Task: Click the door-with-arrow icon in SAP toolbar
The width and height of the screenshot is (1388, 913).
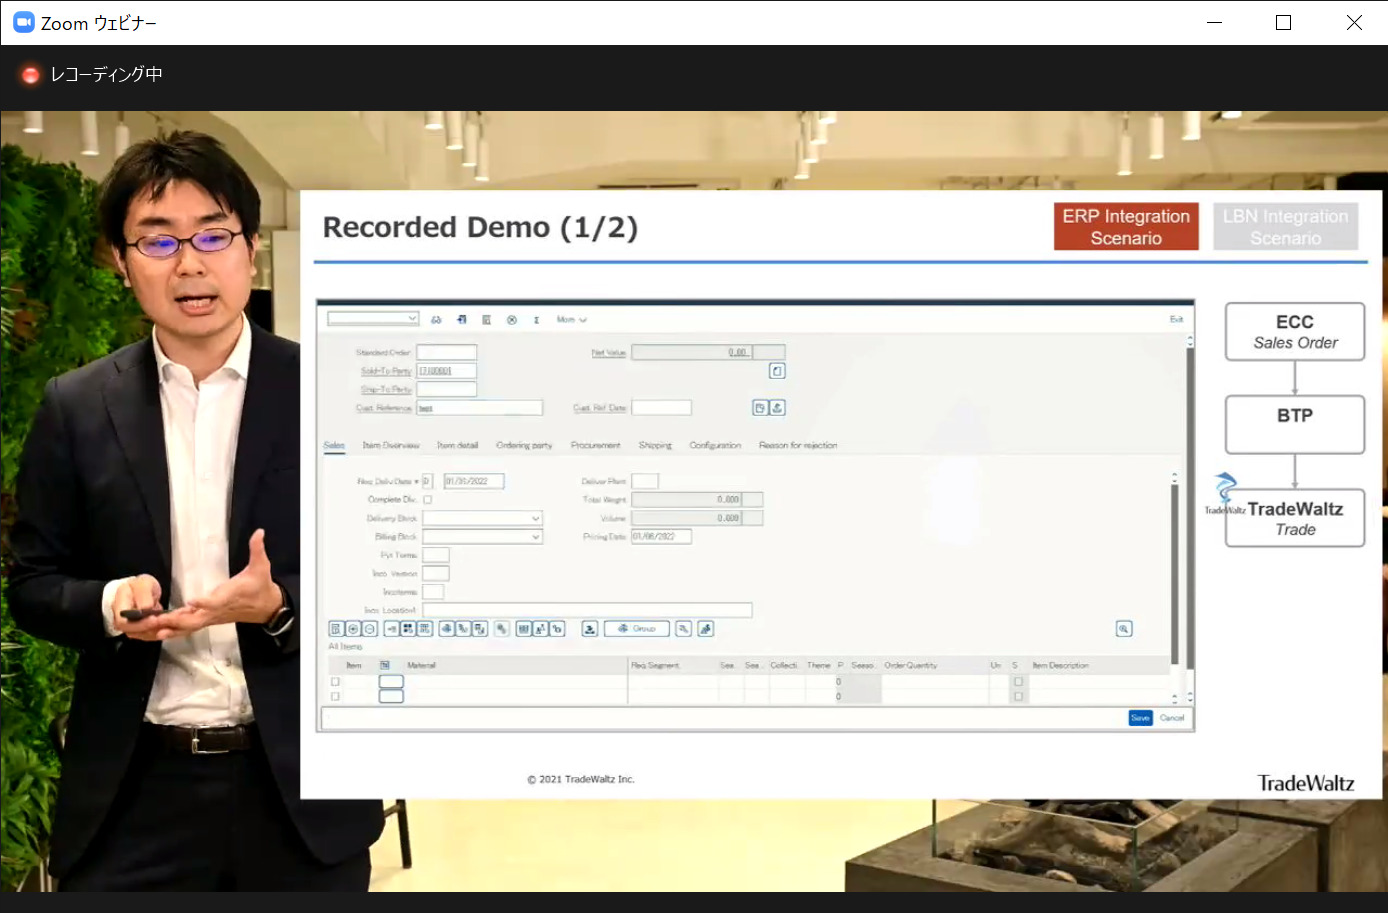Action: click(462, 320)
